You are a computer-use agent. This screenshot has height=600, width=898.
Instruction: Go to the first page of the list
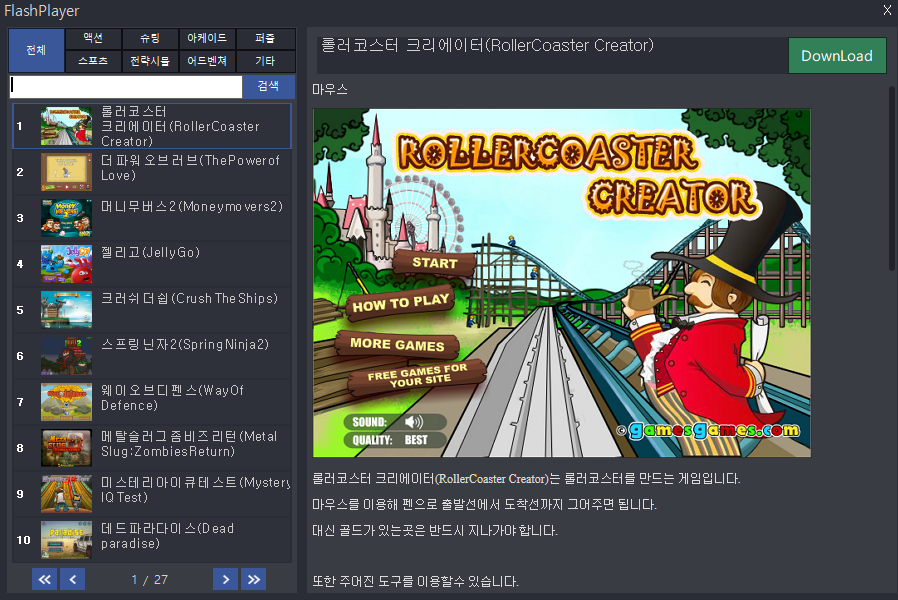tap(44, 579)
